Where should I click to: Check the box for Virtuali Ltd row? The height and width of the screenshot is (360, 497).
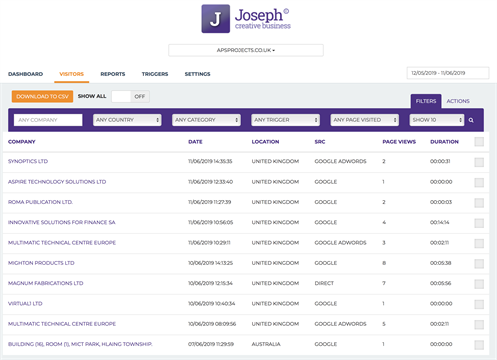point(479,304)
